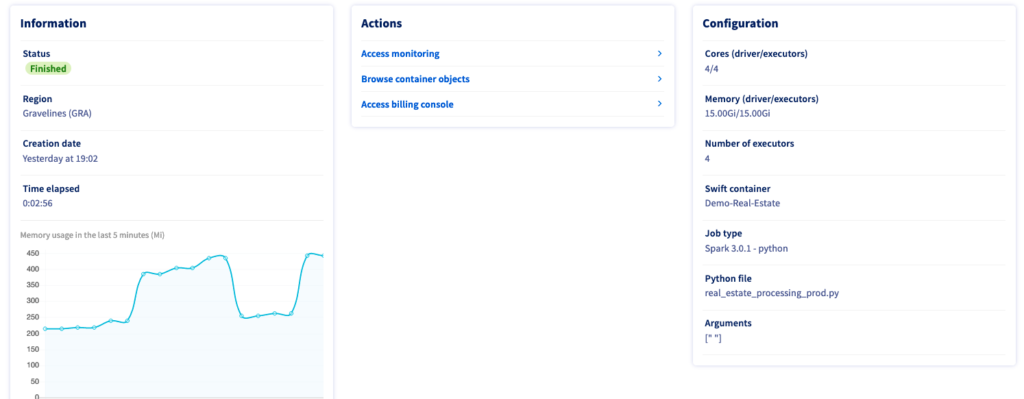Open the Access monitoring link

(400, 54)
